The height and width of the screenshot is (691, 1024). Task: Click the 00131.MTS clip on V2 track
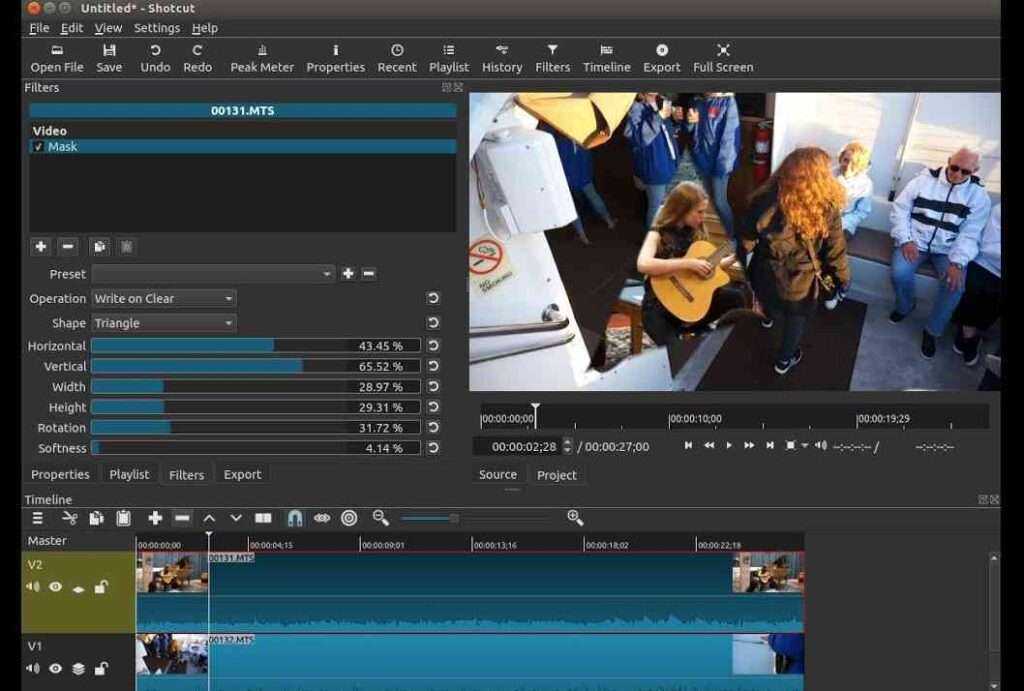[x=470, y=574]
